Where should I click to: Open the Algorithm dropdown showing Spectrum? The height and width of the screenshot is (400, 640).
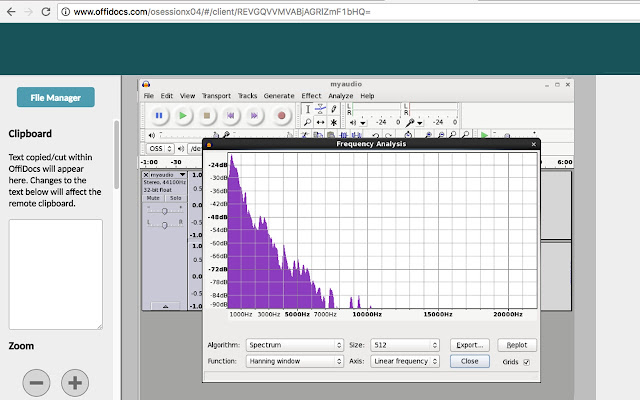point(295,345)
